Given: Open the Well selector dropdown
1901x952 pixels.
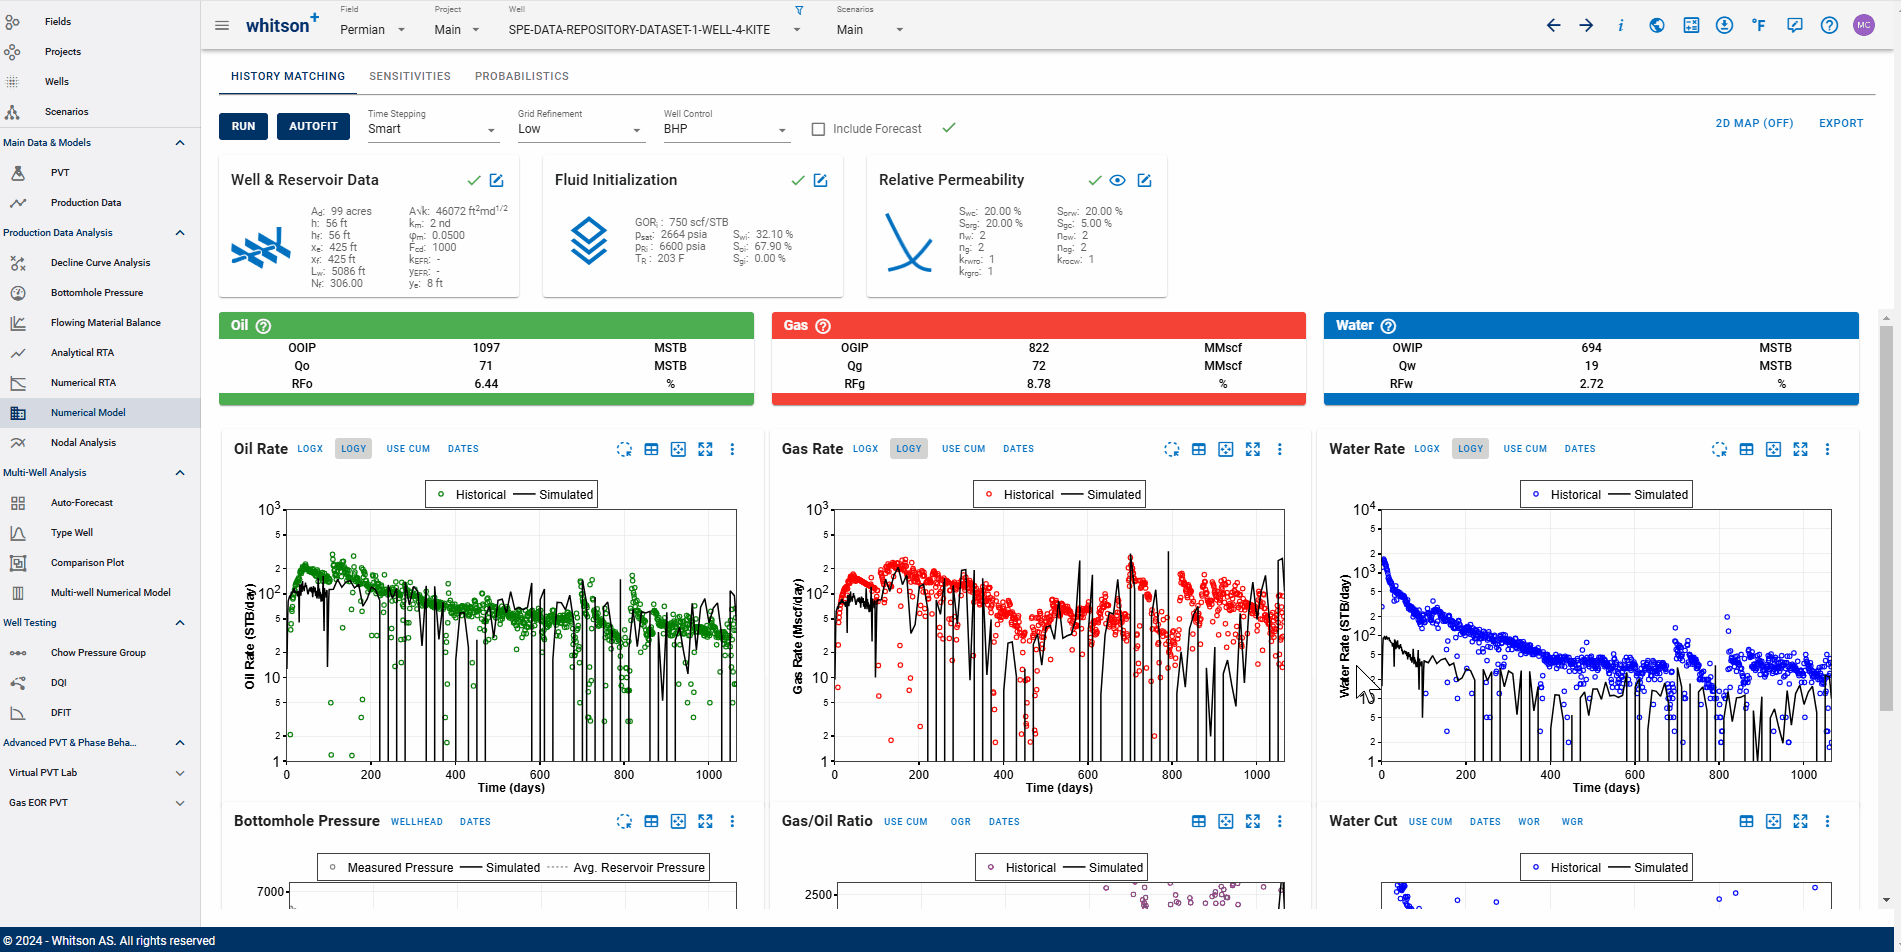Looking at the screenshot, I should 655,30.
